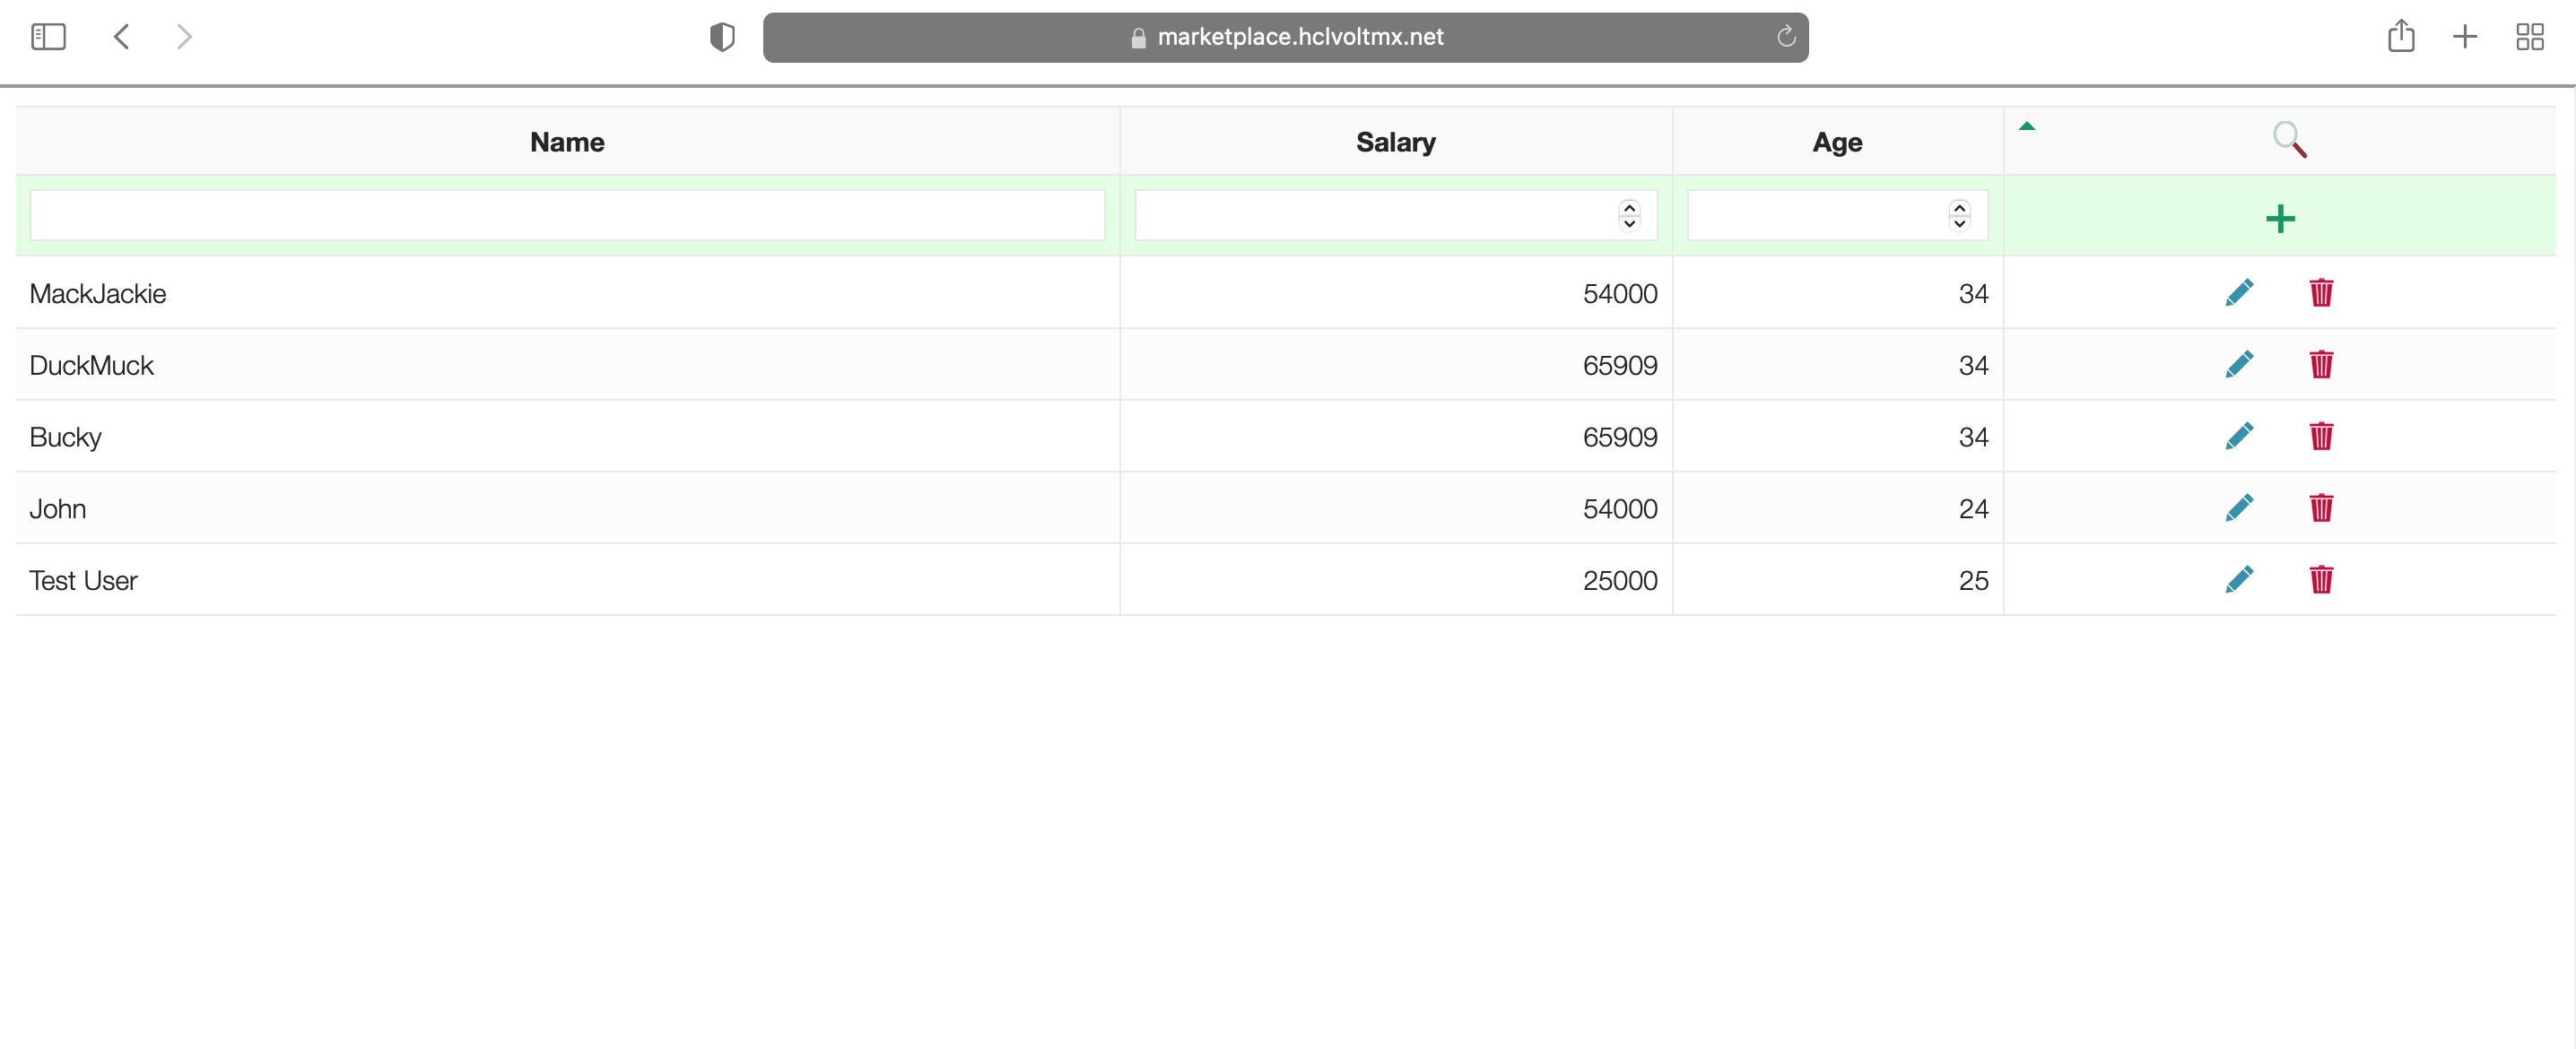This screenshot has width=2576, height=1049.
Task: Open table search magnifier icon
Action: (x=2289, y=140)
